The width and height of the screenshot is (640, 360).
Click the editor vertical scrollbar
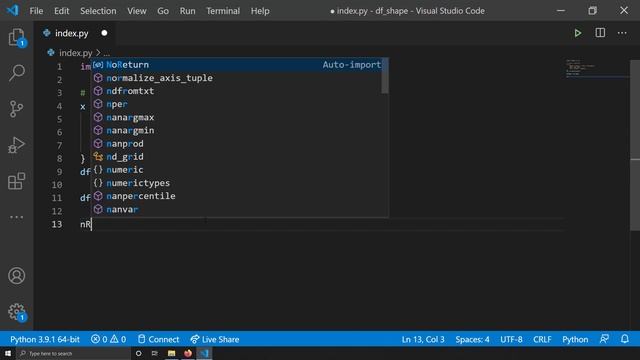[x=635, y=145]
